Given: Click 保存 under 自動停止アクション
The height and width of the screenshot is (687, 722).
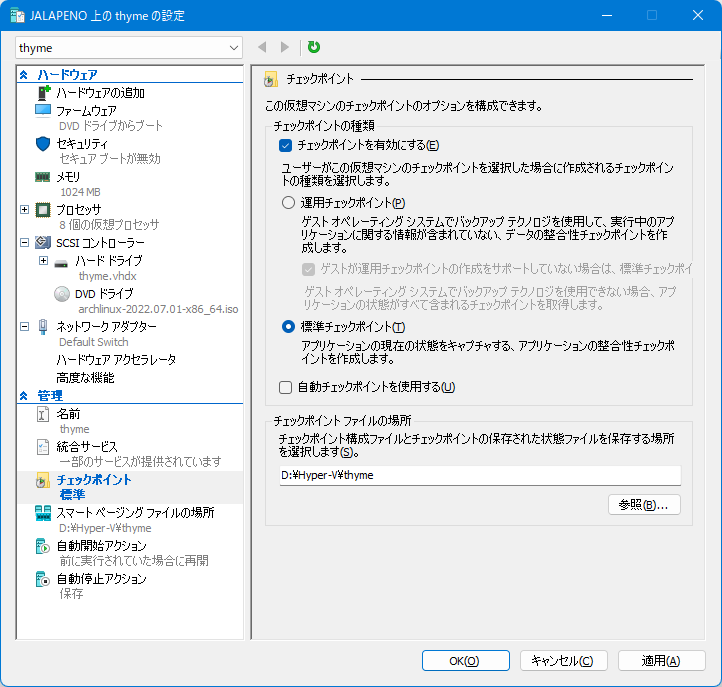Looking at the screenshot, I should click(x=71, y=594).
